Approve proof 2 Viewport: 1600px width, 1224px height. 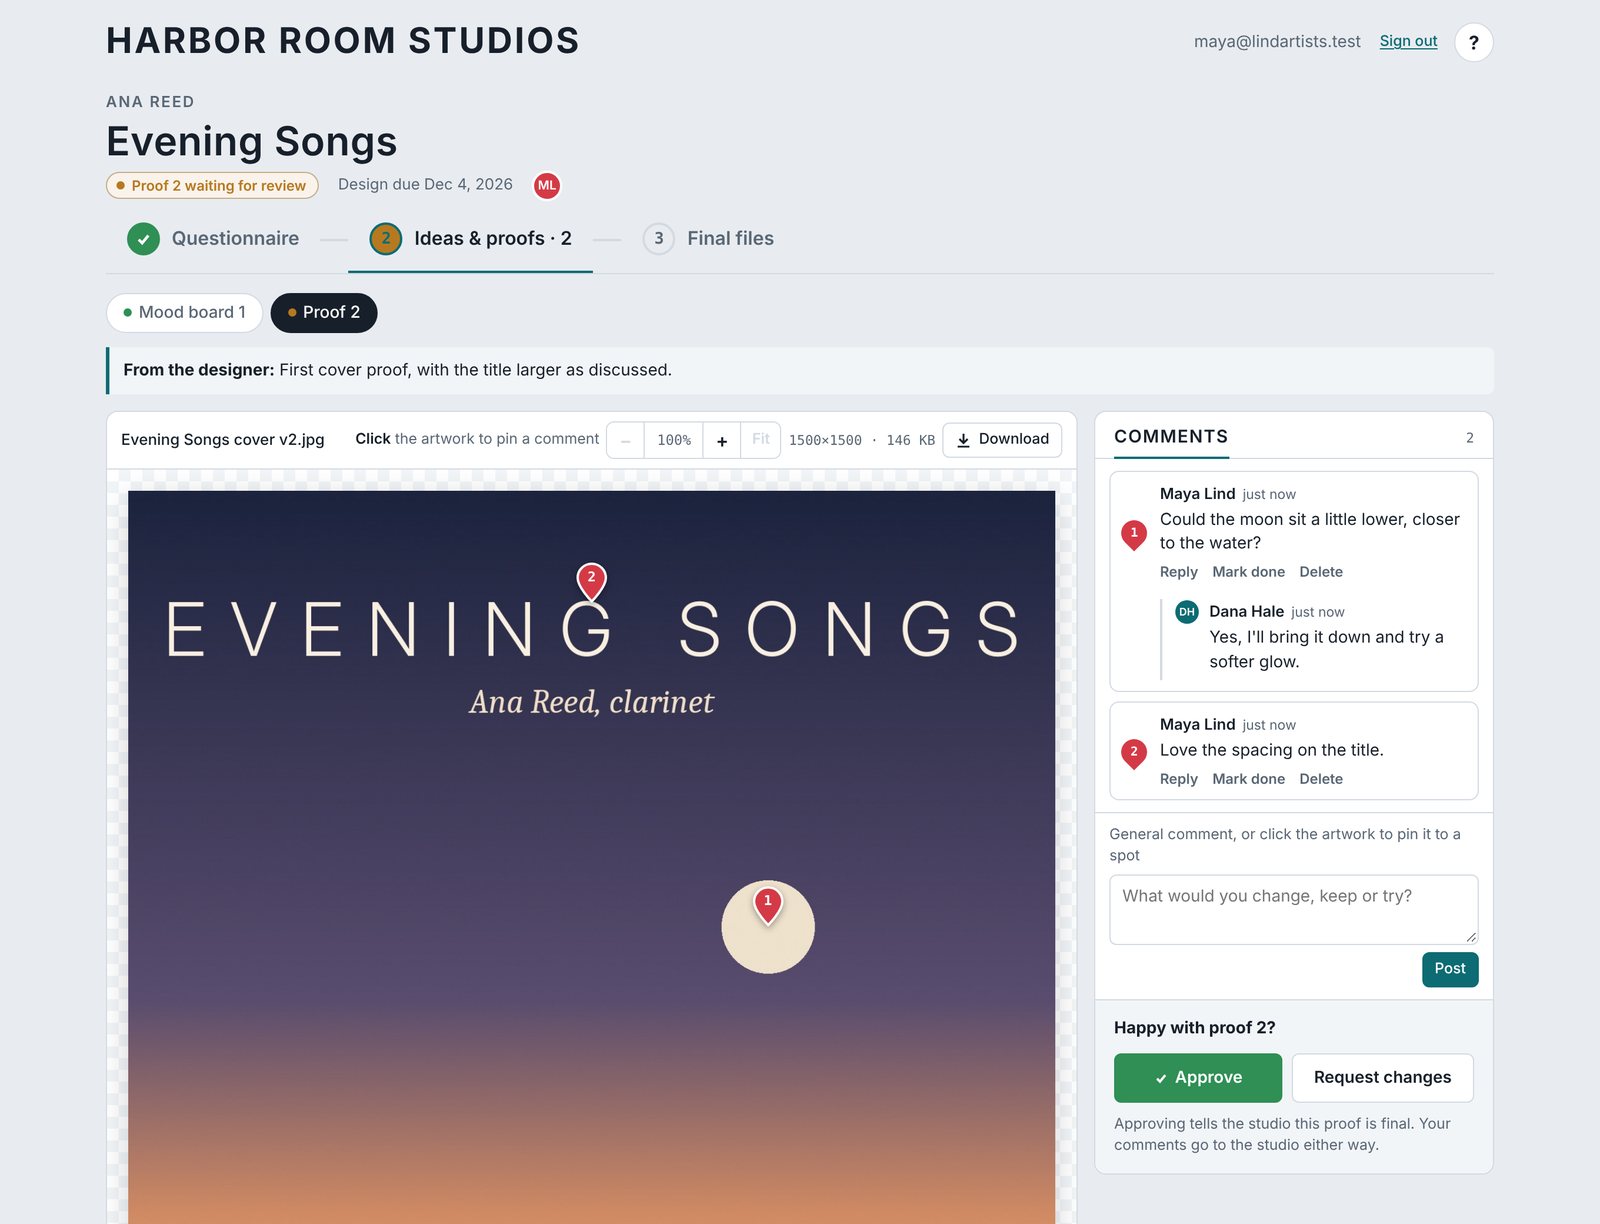pos(1198,1078)
